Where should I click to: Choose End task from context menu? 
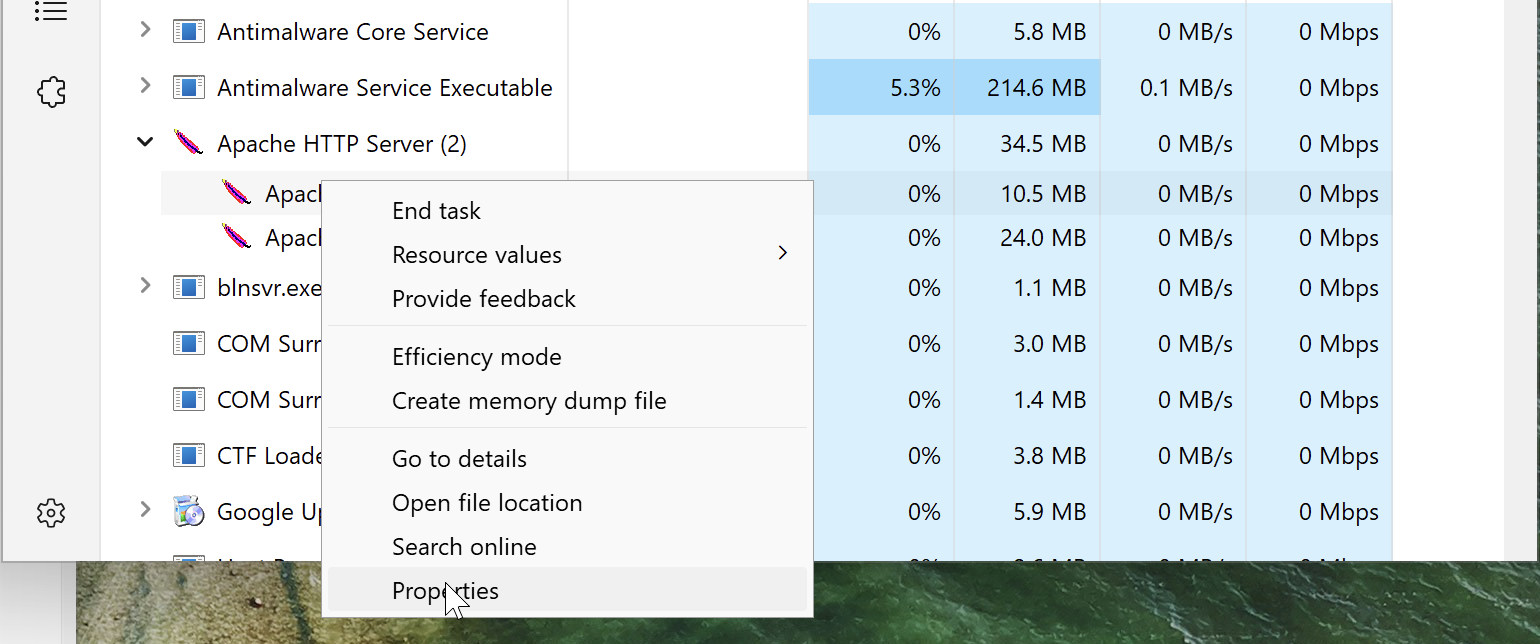pyautogui.click(x=436, y=211)
